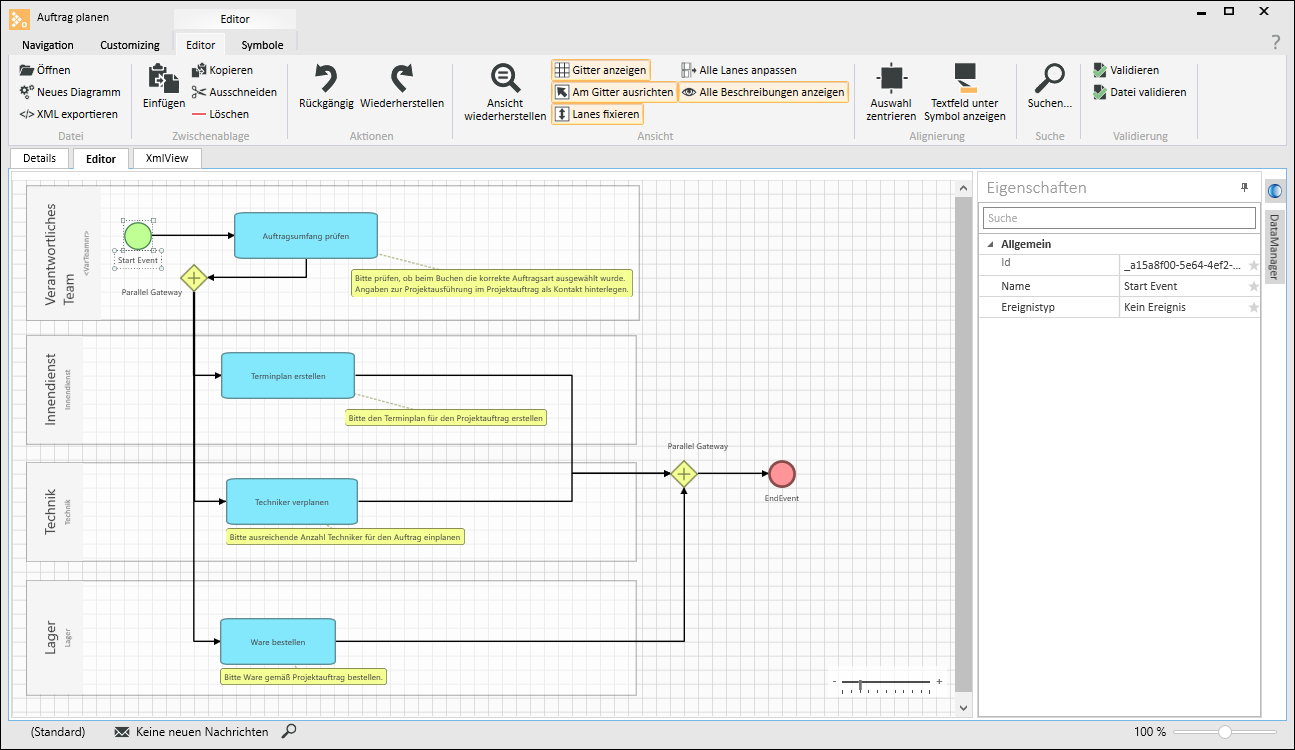Toggle Lanes fixieren
This screenshot has height=750, width=1295.
pyautogui.click(x=596, y=114)
